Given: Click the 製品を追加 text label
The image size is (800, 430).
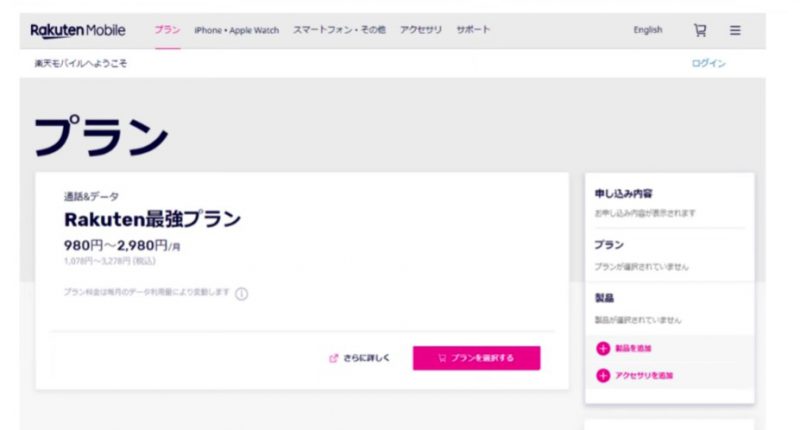Looking at the screenshot, I should click(634, 348).
